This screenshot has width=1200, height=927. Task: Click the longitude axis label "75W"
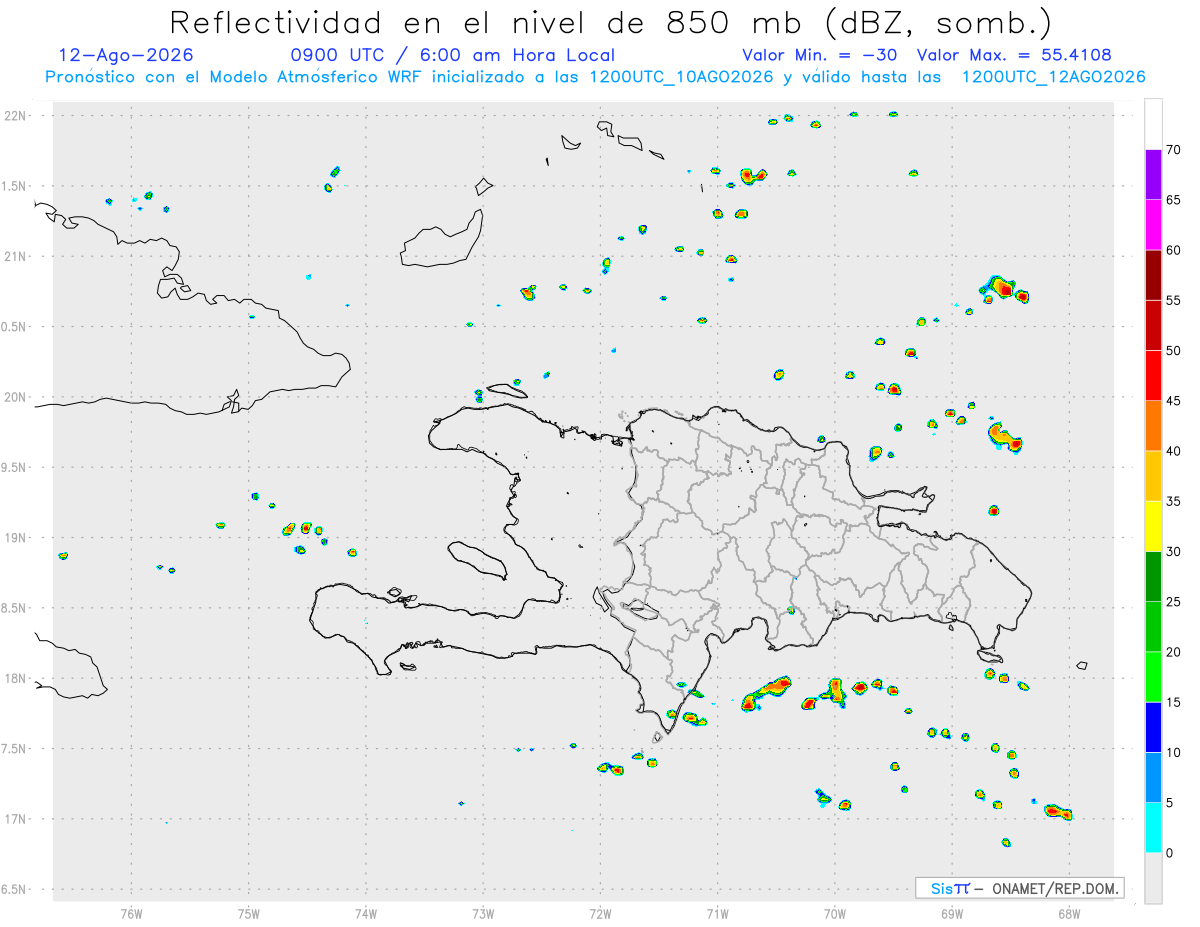[249, 913]
